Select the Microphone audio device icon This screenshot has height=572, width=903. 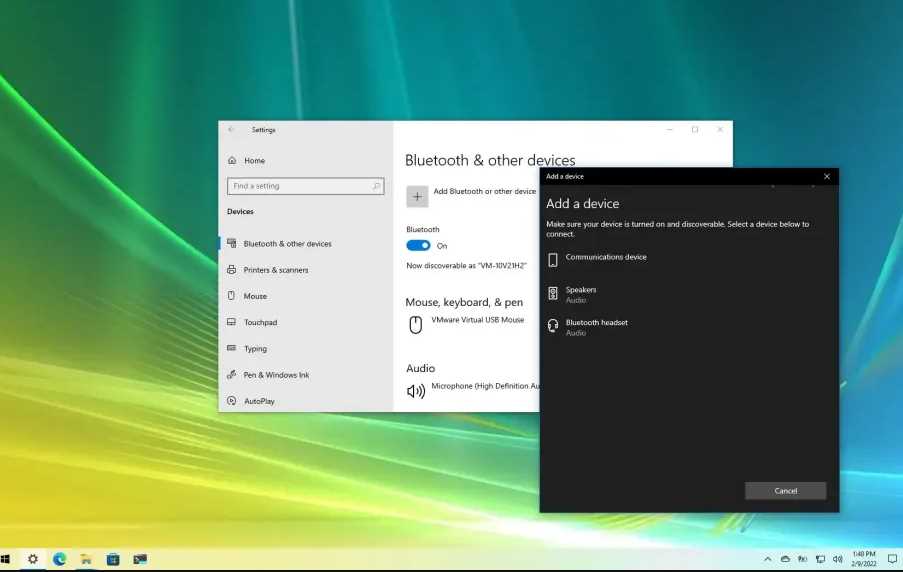tap(416, 390)
